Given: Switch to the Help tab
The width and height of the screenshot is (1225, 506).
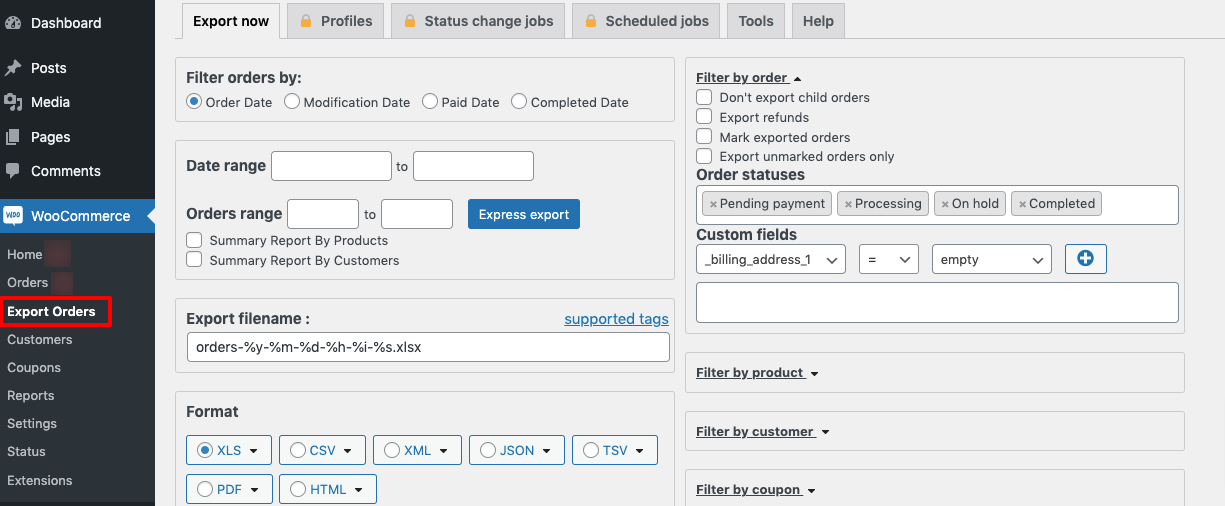Looking at the screenshot, I should tap(818, 21).
